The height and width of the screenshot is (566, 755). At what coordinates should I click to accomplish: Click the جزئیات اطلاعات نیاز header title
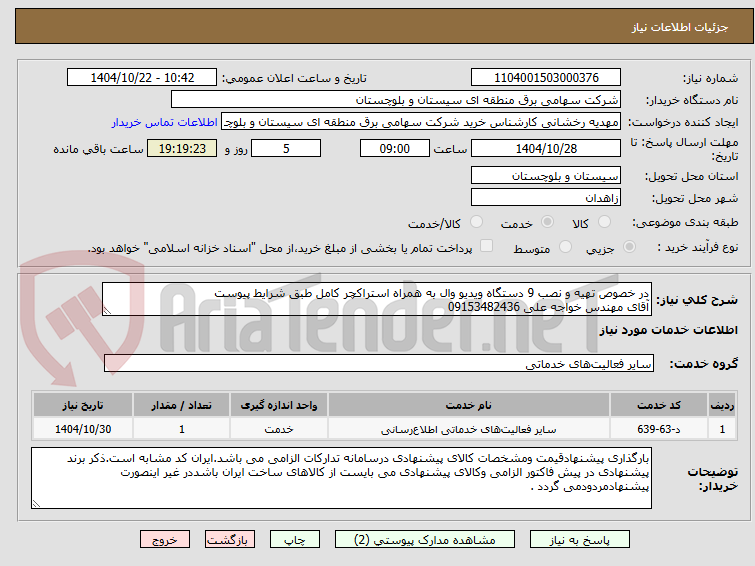[x=680, y=27]
